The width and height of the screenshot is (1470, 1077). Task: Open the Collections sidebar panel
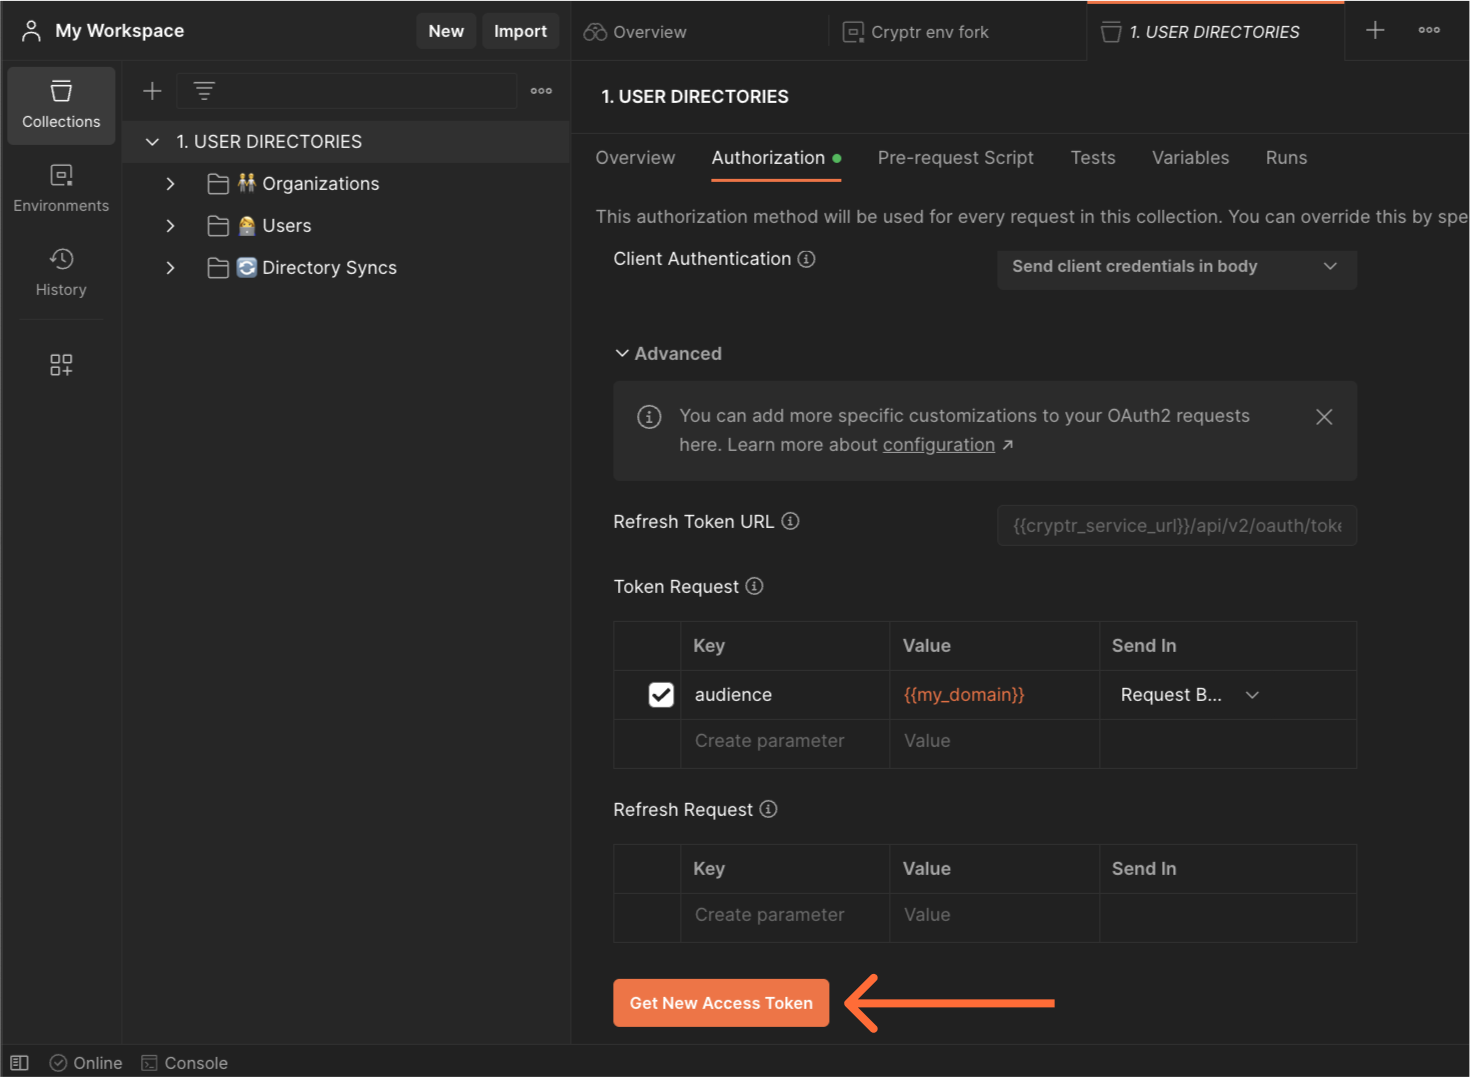[61, 105]
